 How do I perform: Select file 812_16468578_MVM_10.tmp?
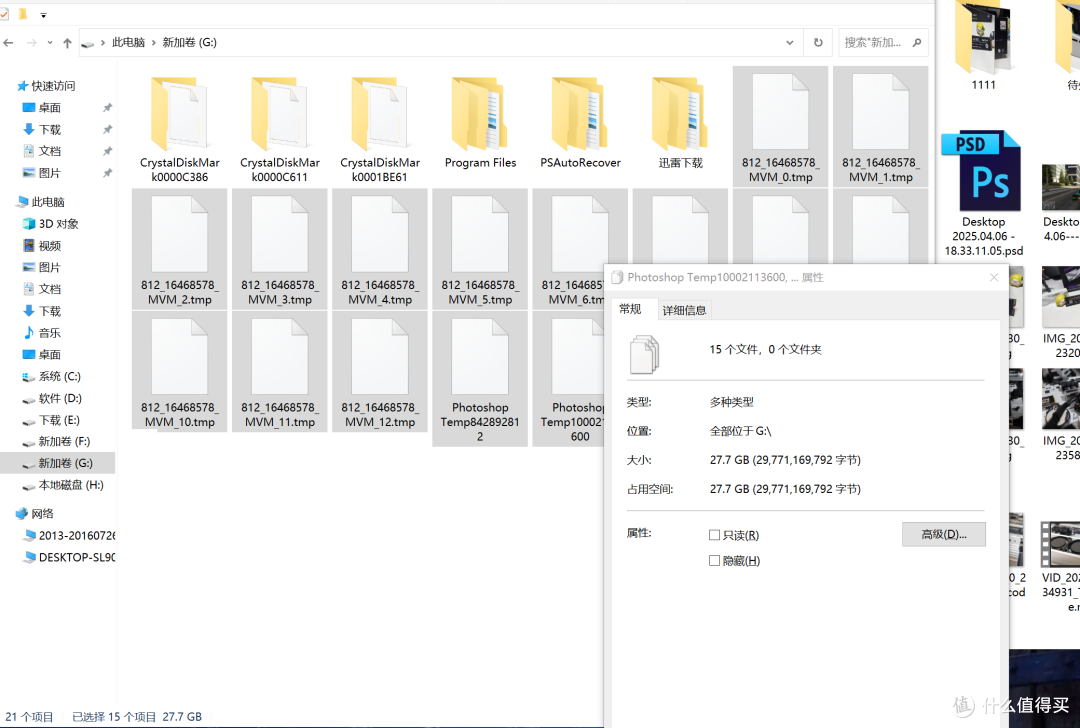(x=180, y=372)
